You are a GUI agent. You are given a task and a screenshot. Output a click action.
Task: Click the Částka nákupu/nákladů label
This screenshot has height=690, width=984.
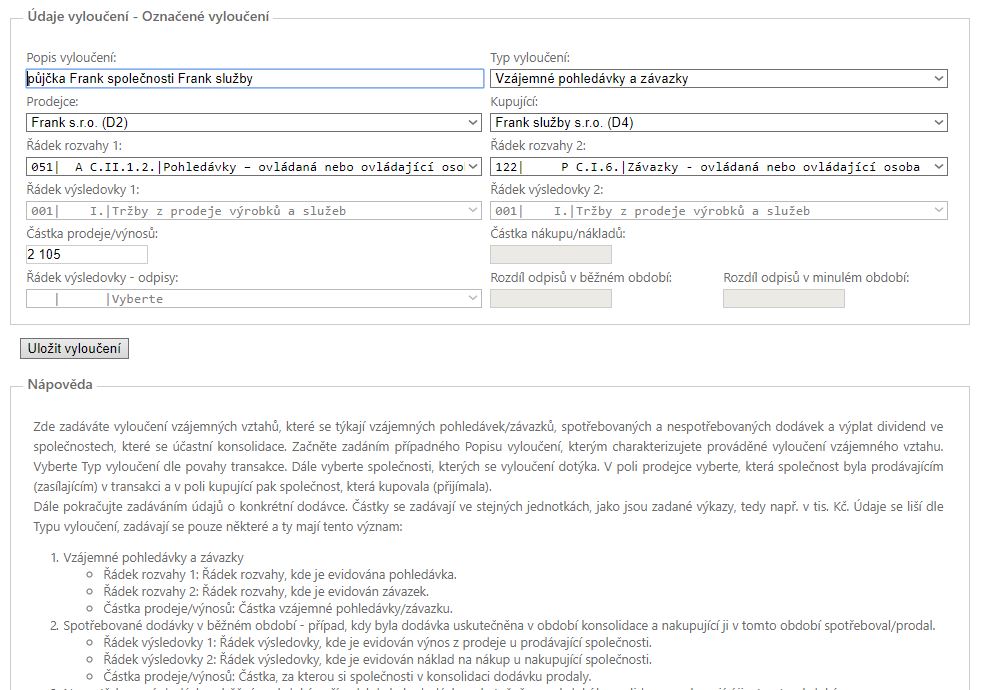[558, 234]
